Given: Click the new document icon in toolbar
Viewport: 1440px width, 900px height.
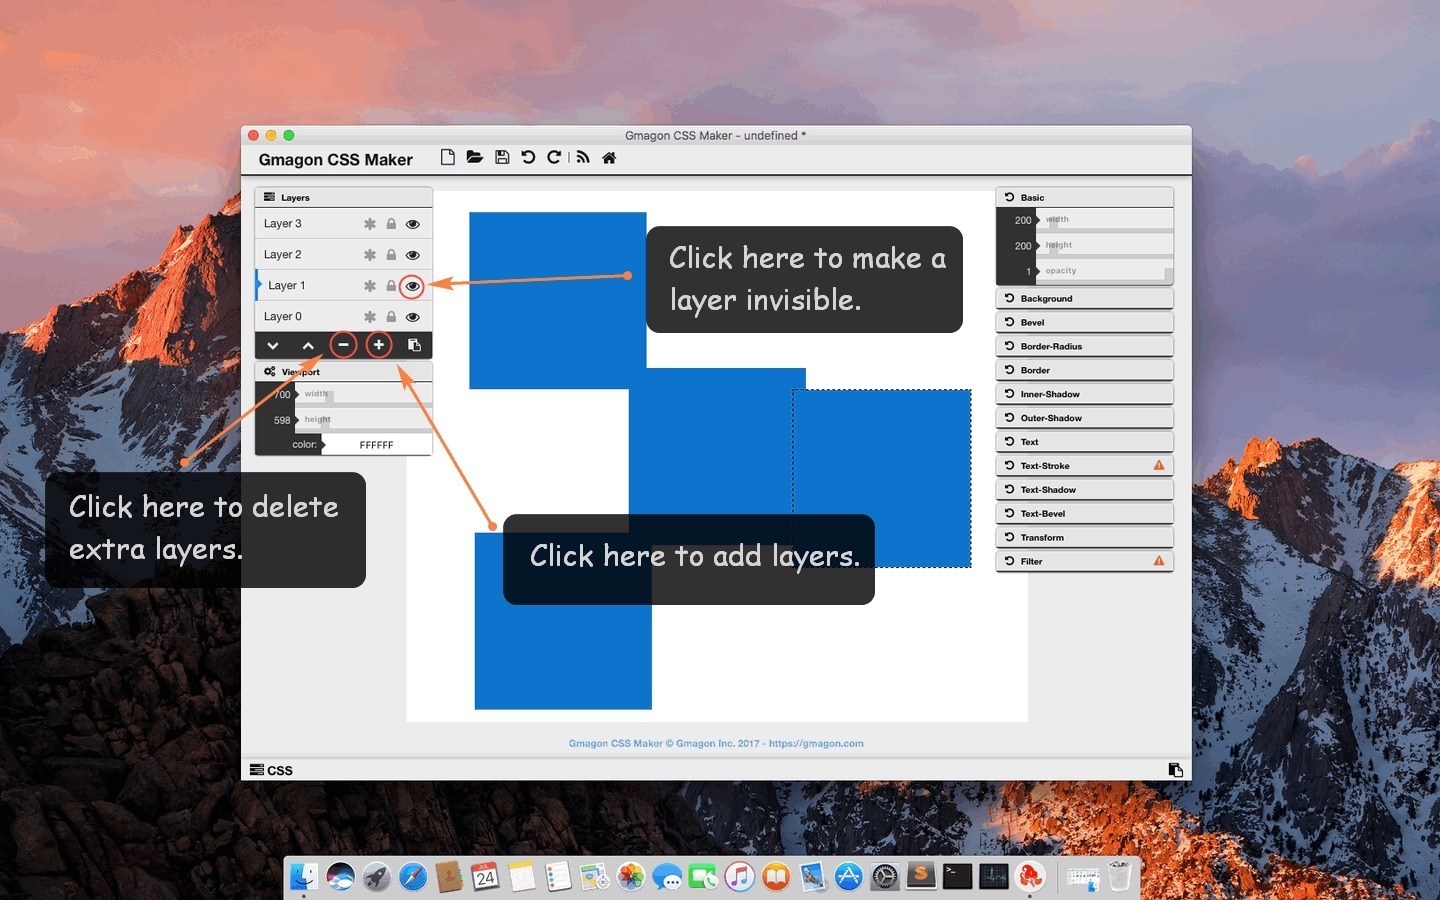Looking at the screenshot, I should [447, 157].
